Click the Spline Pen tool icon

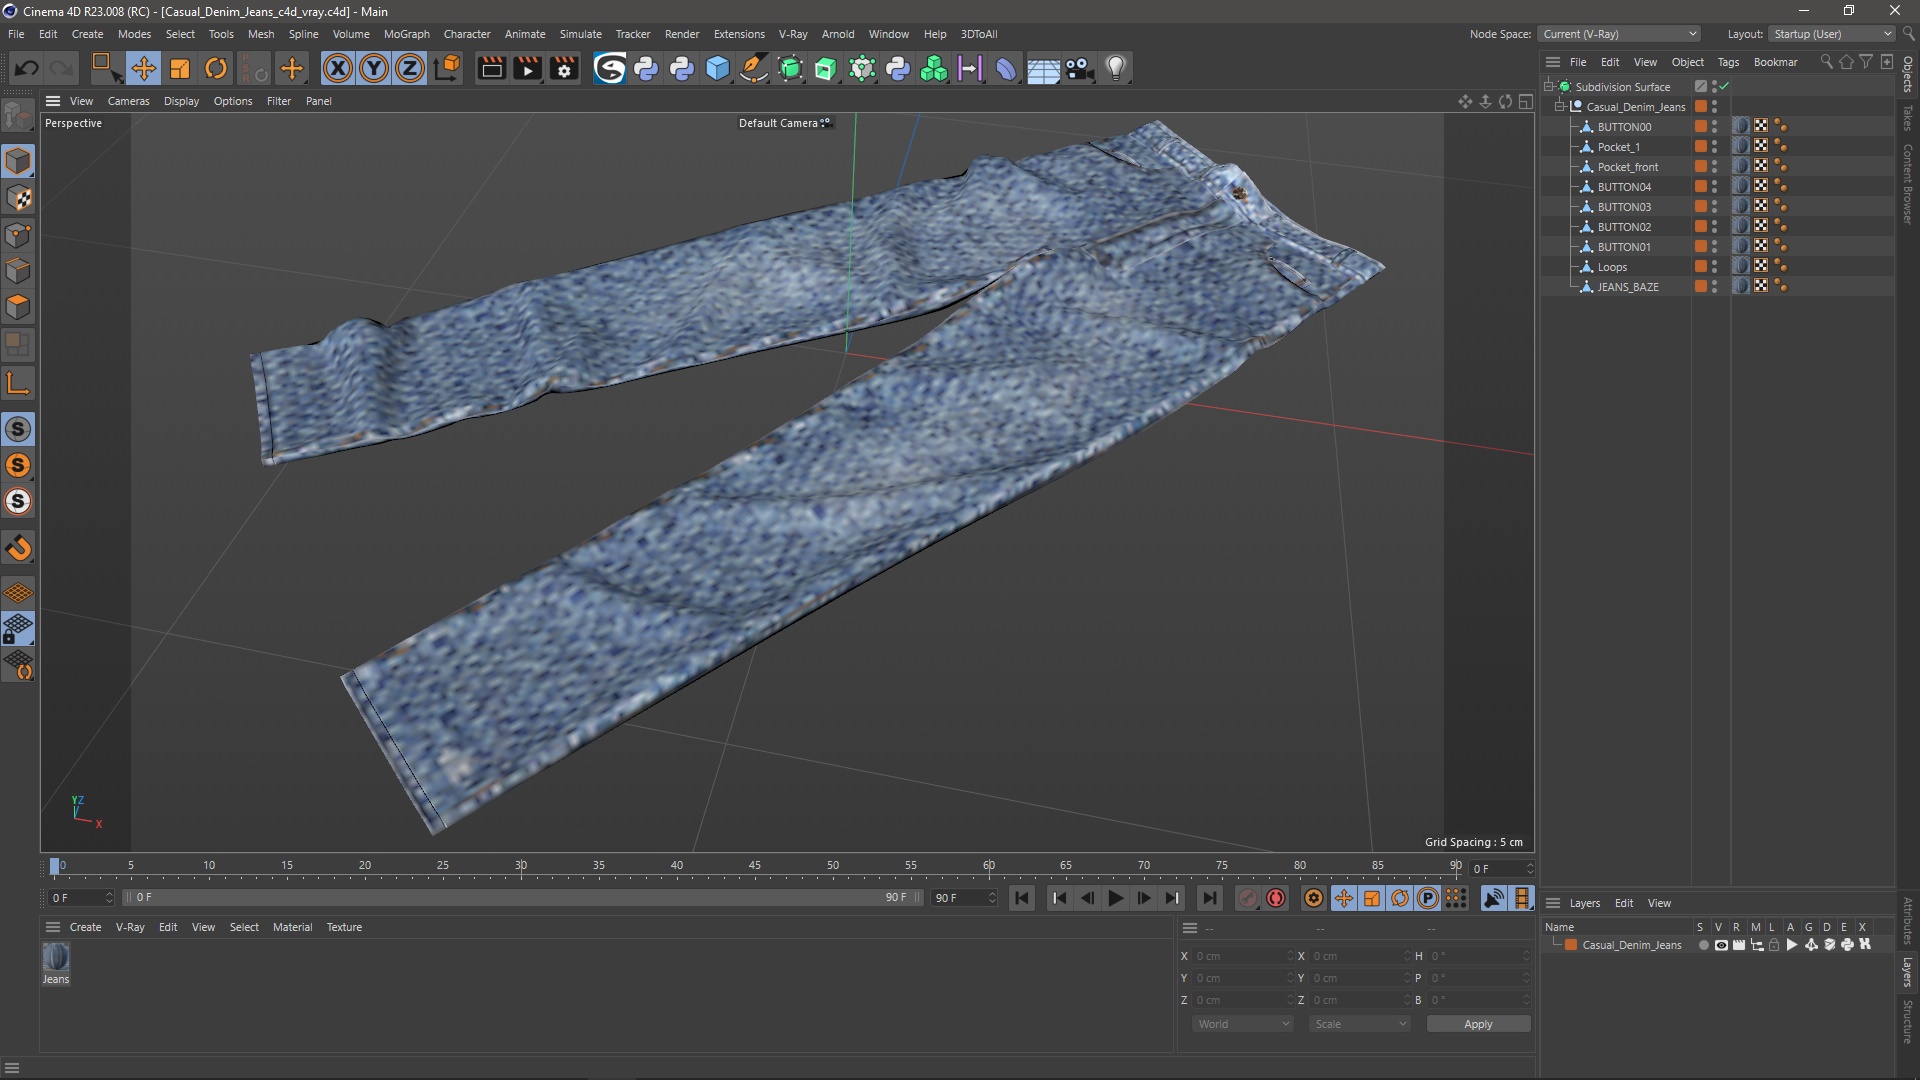click(x=754, y=68)
